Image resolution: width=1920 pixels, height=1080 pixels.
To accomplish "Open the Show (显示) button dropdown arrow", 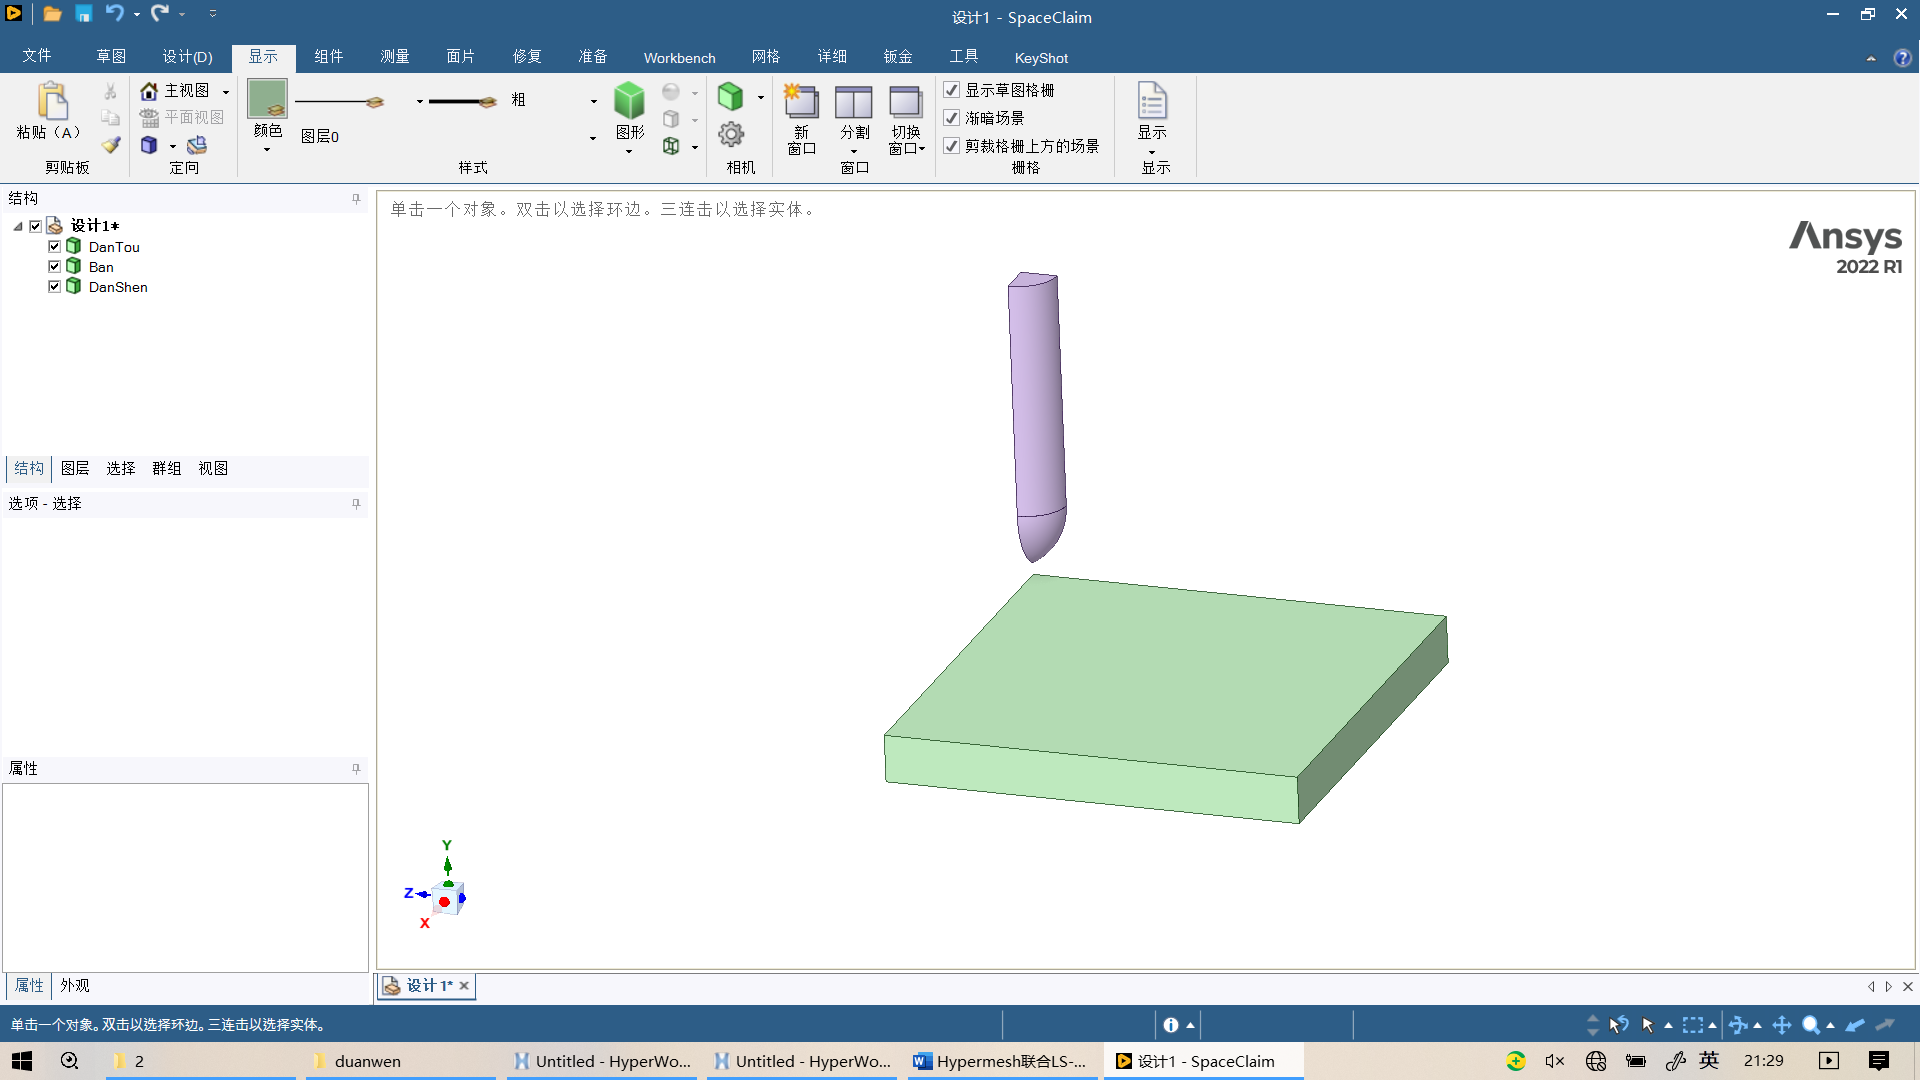I will 1152,152.
